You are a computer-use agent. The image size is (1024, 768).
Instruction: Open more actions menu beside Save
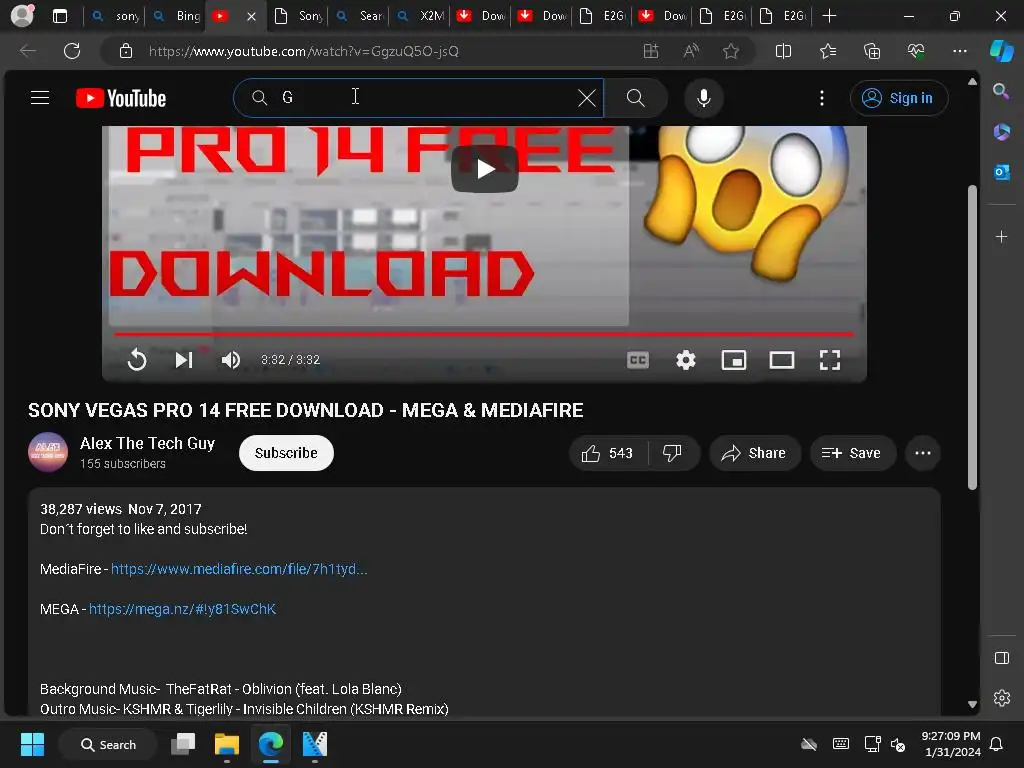(x=923, y=453)
